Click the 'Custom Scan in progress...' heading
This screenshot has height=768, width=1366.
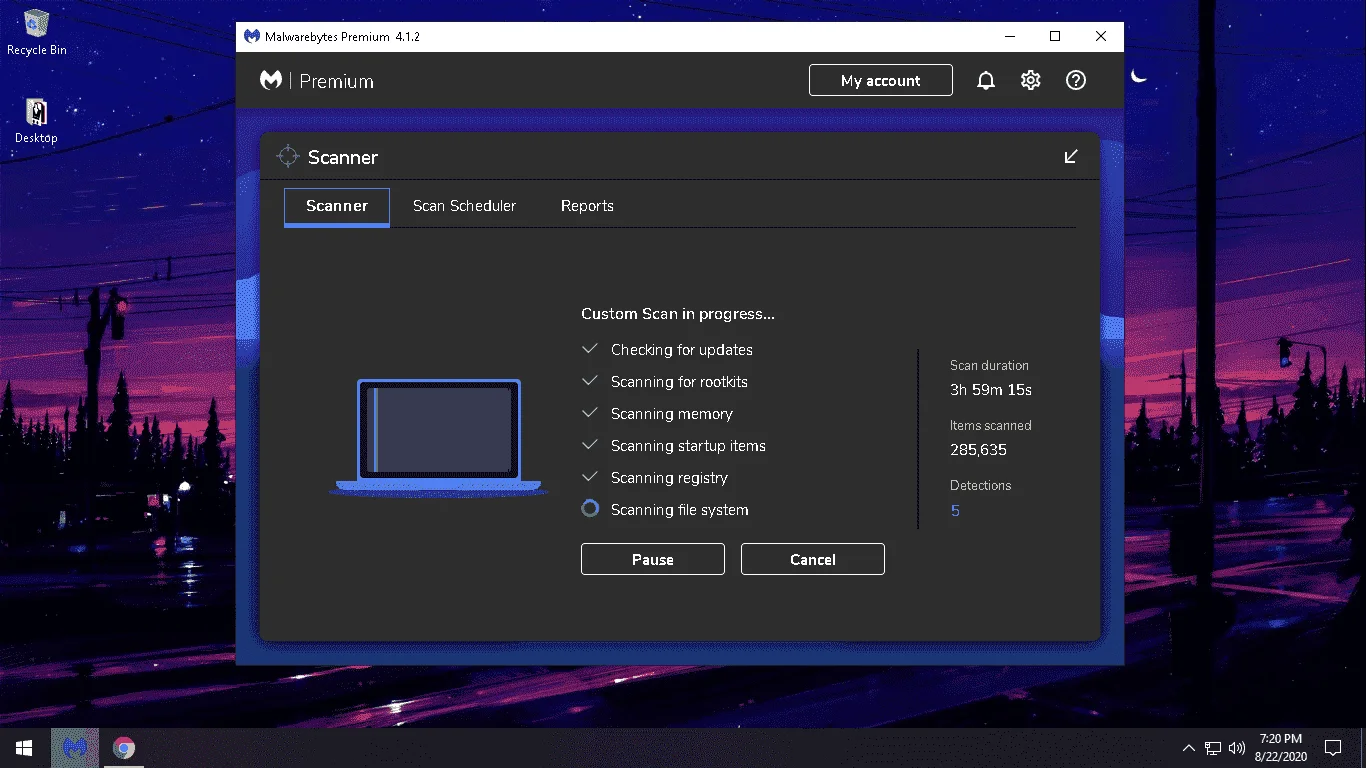[x=678, y=314]
